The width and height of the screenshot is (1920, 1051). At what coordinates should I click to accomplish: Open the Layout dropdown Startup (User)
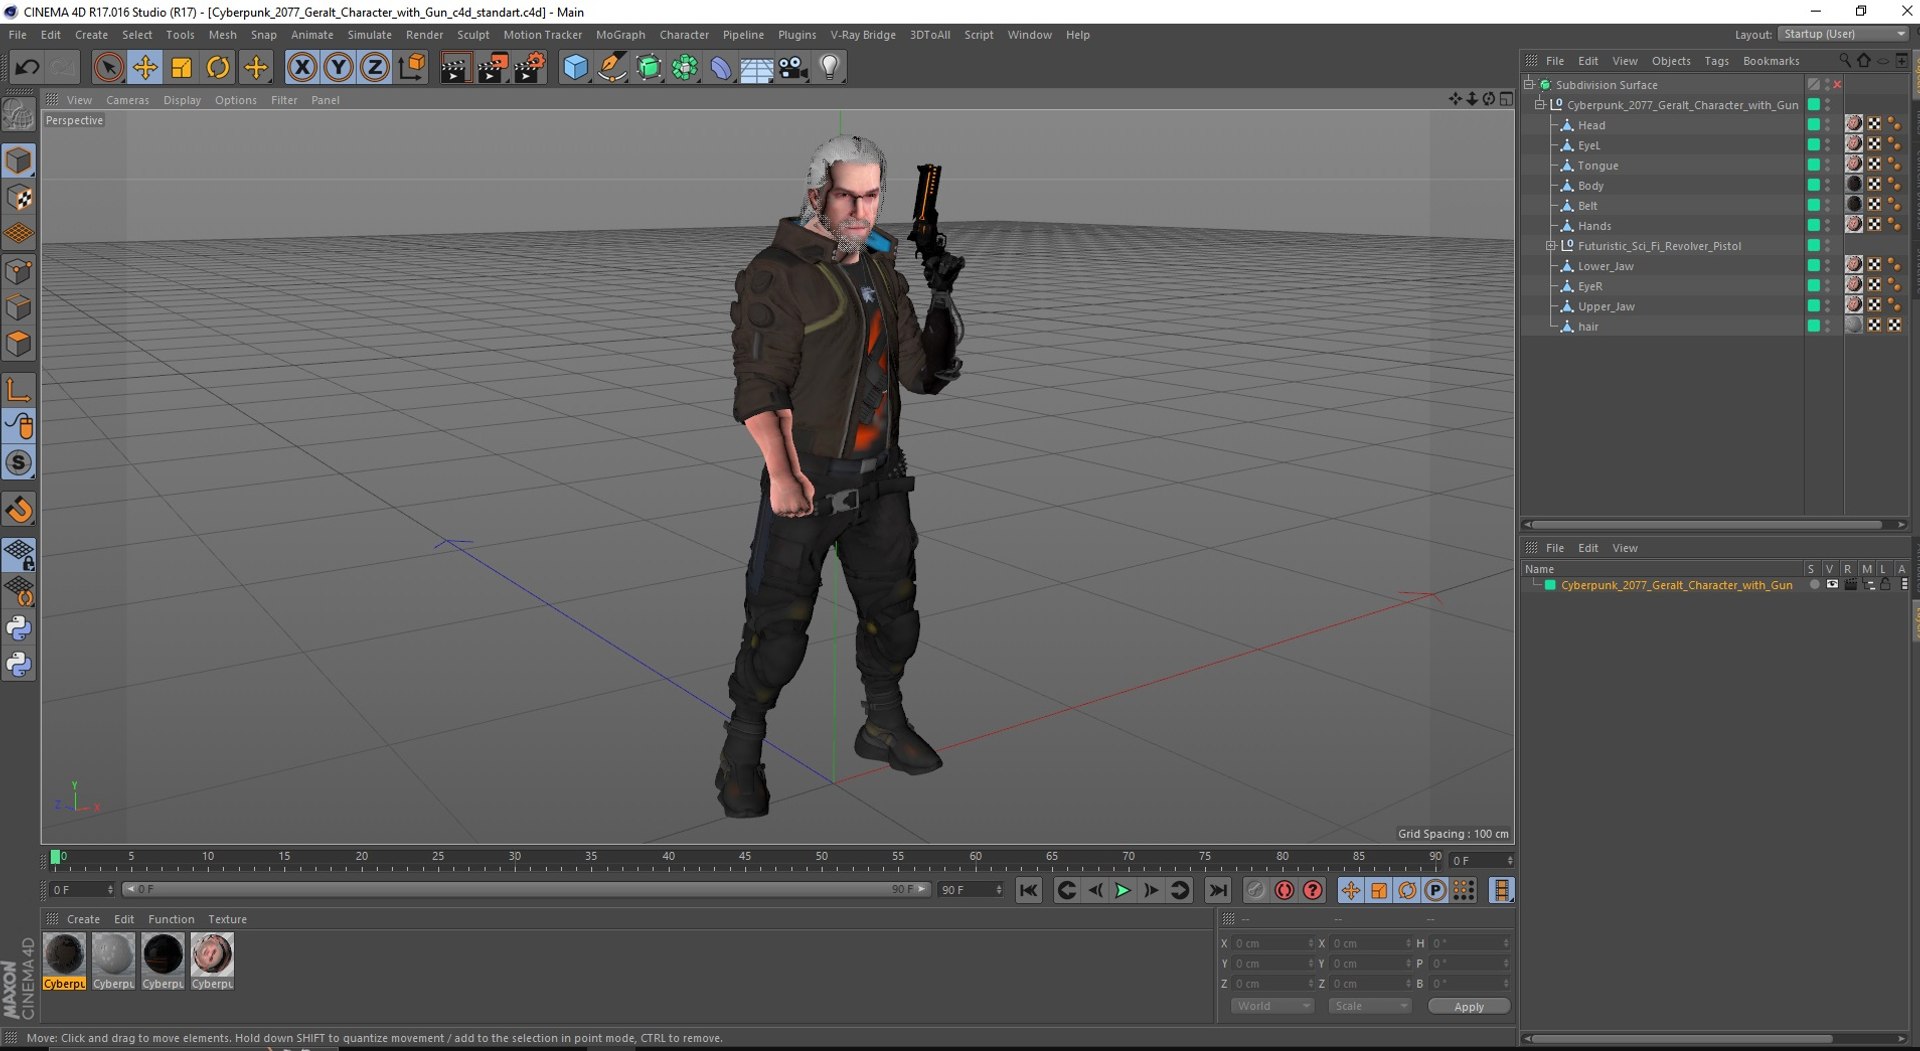click(1843, 34)
